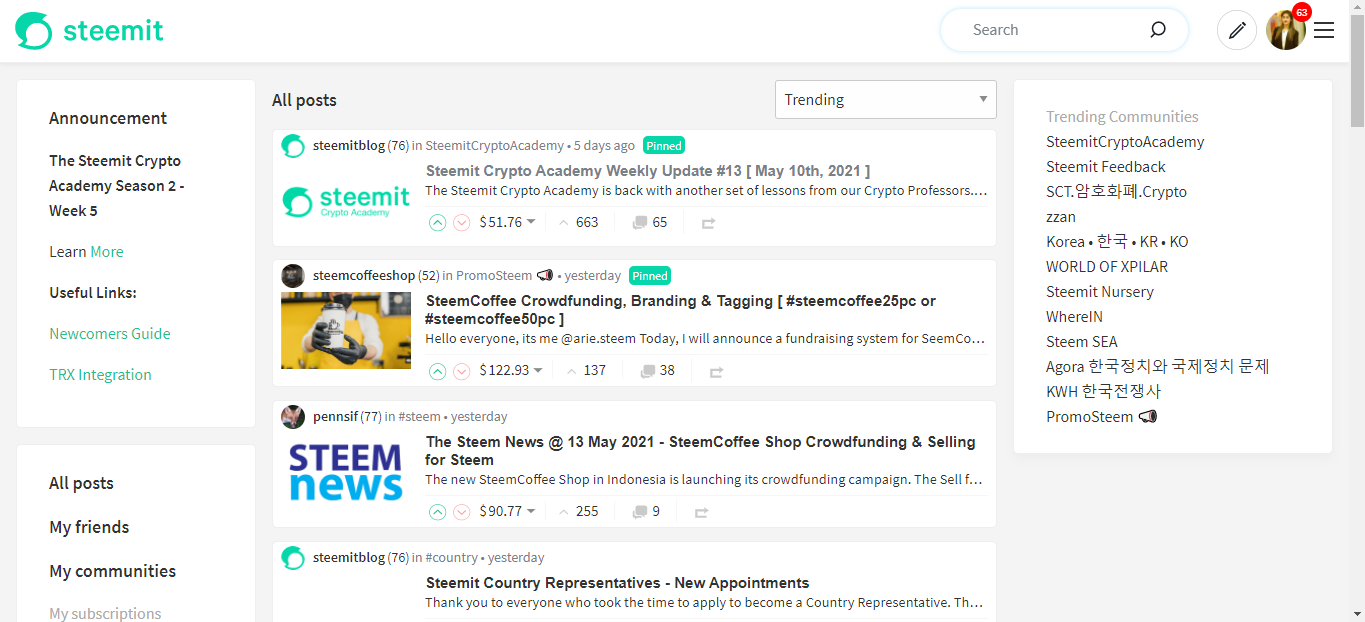Open the Trending sort dropdown
This screenshot has height=622, width=1365.
point(886,100)
